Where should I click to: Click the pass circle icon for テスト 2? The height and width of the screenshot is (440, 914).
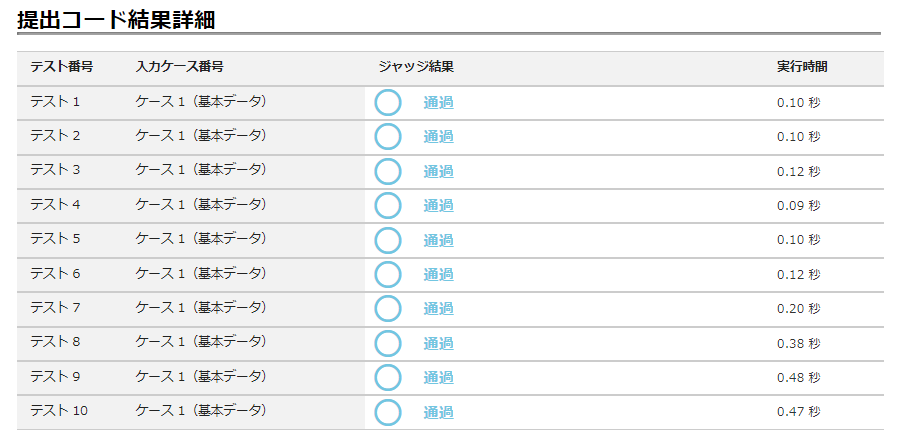pyautogui.click(x=388, y=137)
